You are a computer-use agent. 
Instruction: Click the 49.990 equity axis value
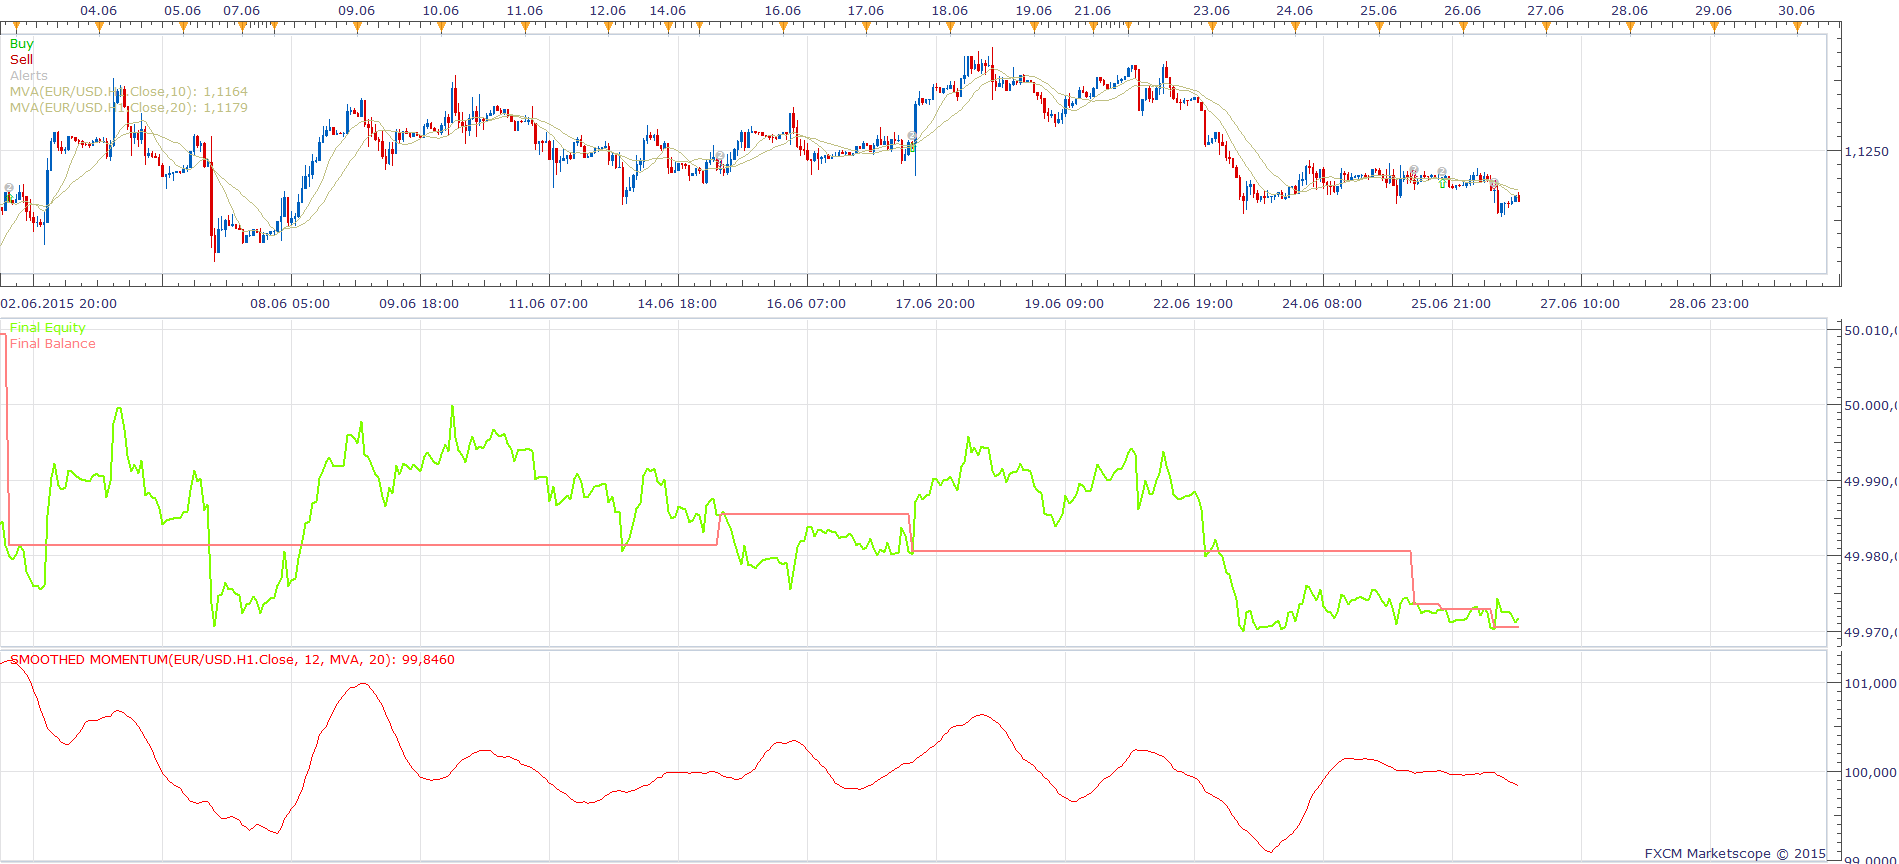[x=1869, y=482]
